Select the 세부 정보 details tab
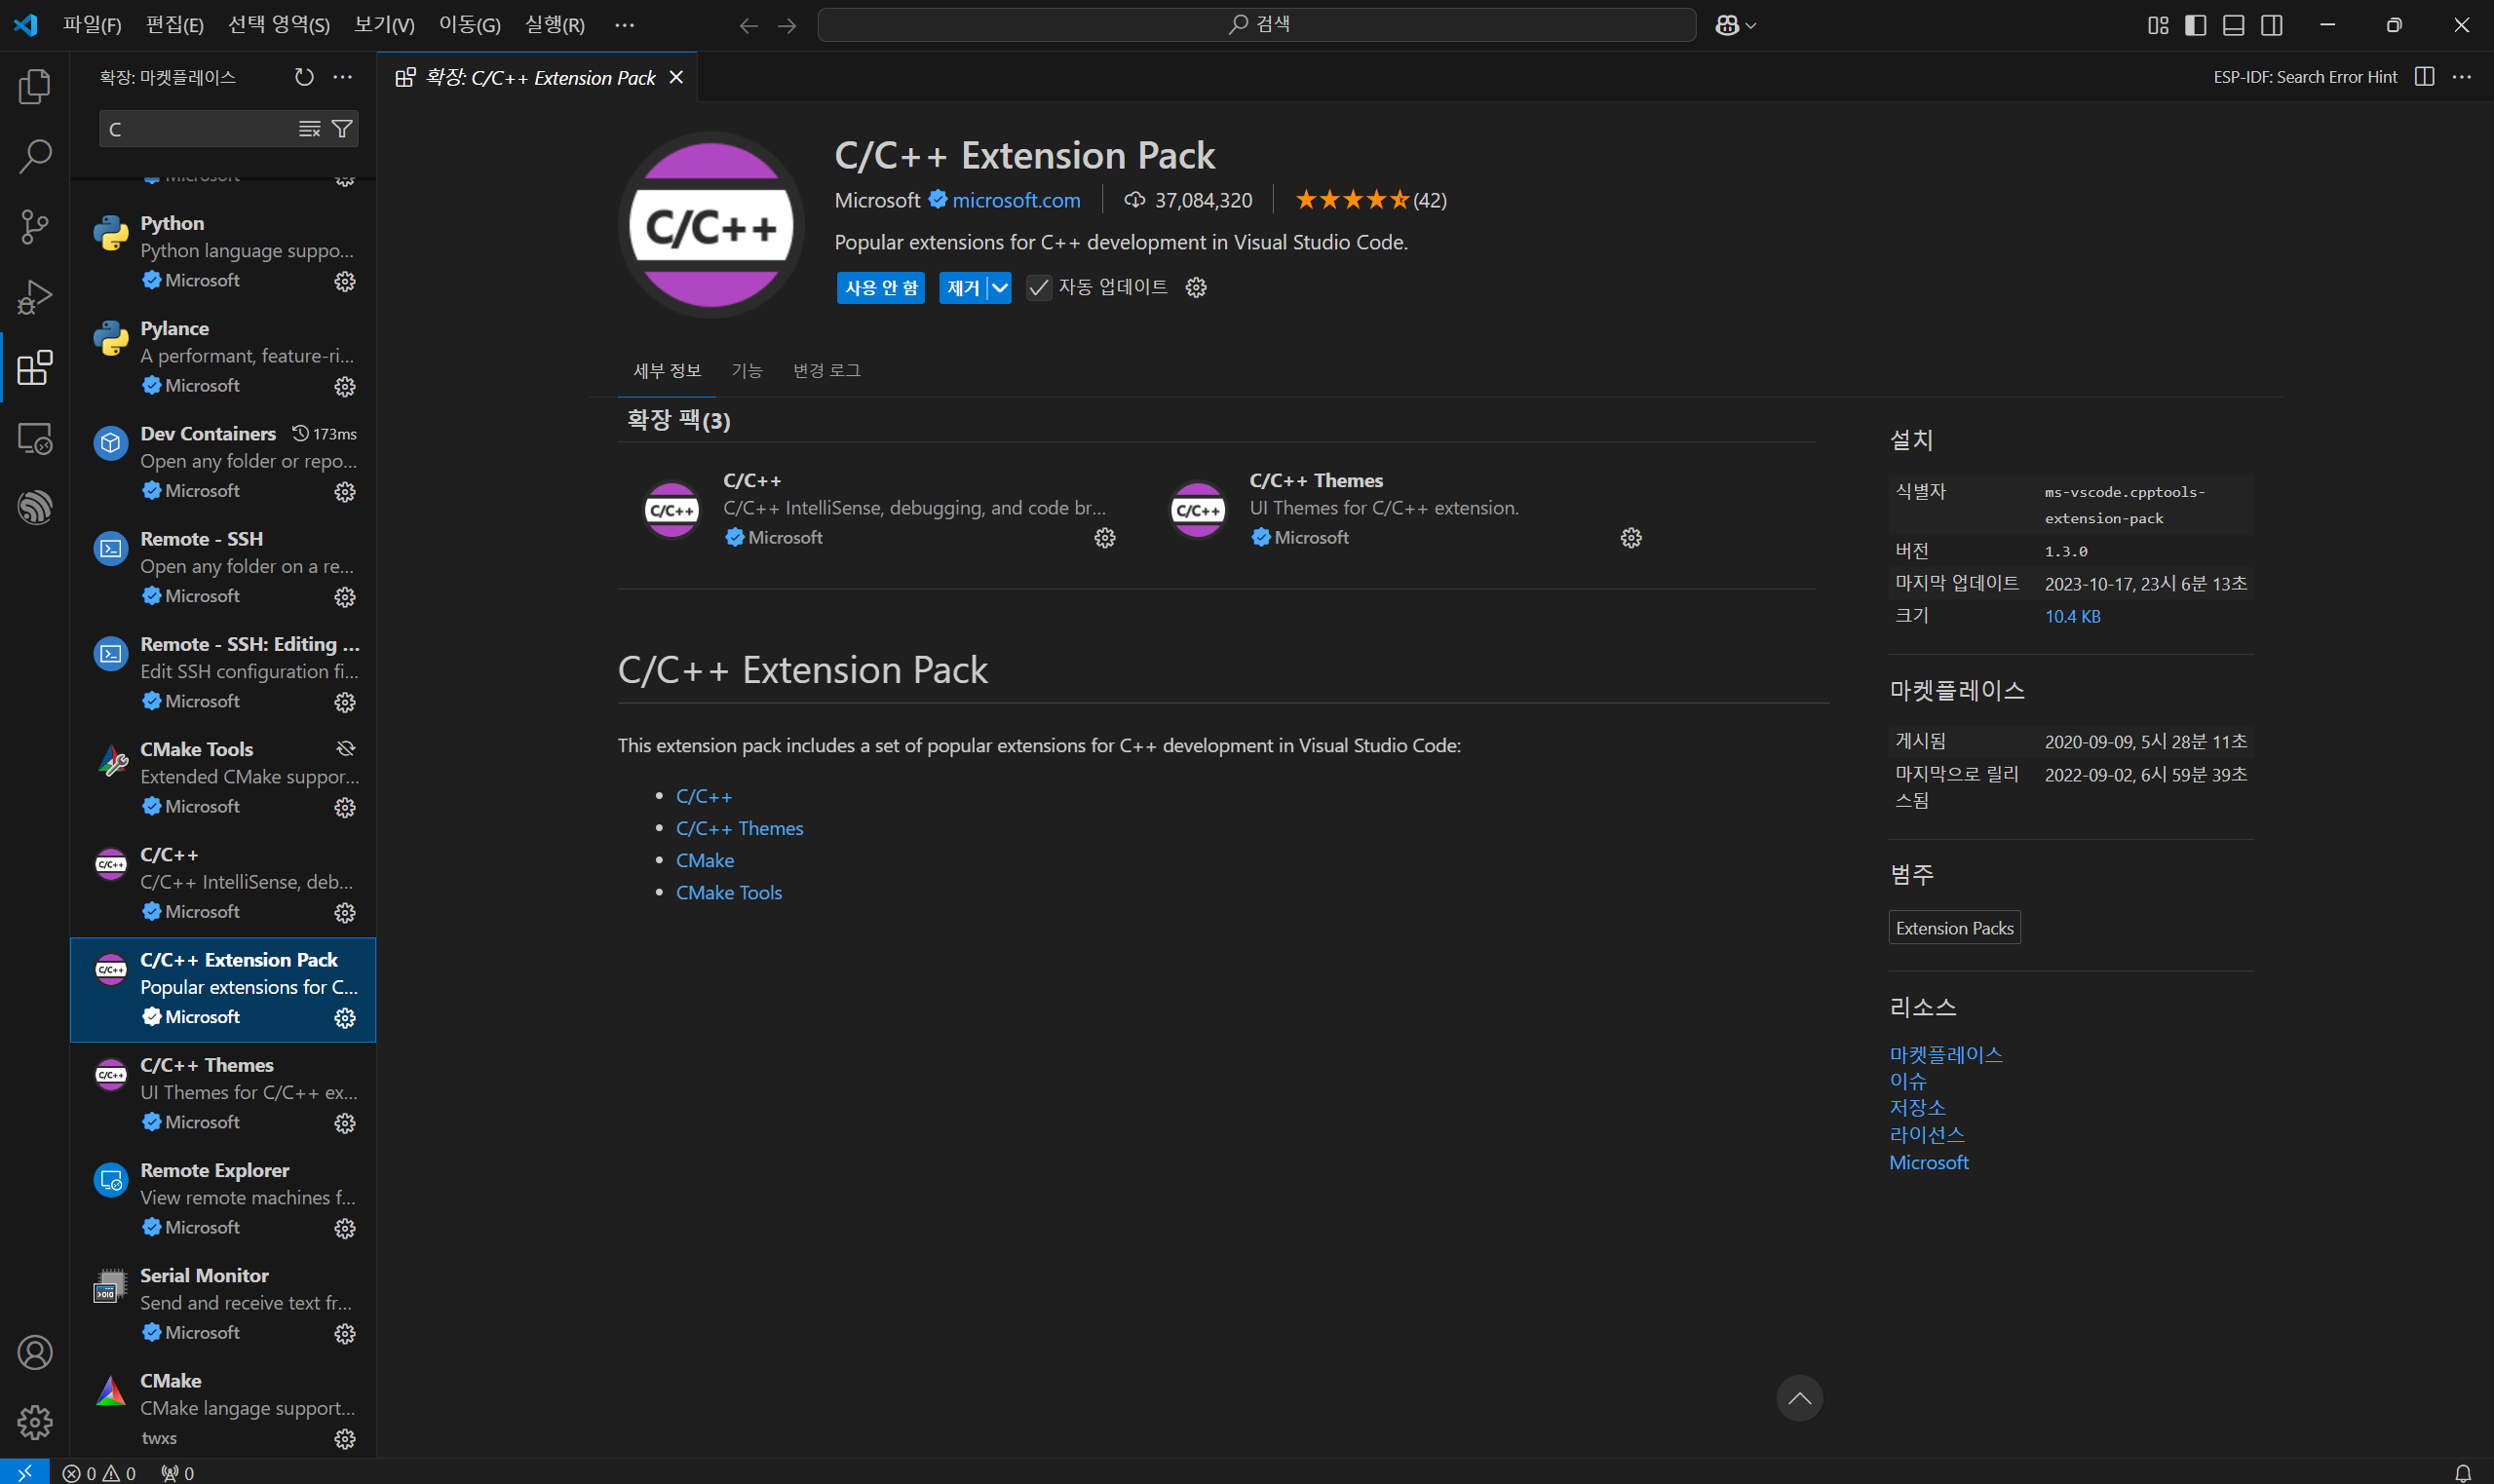 [x=667, y=370]
